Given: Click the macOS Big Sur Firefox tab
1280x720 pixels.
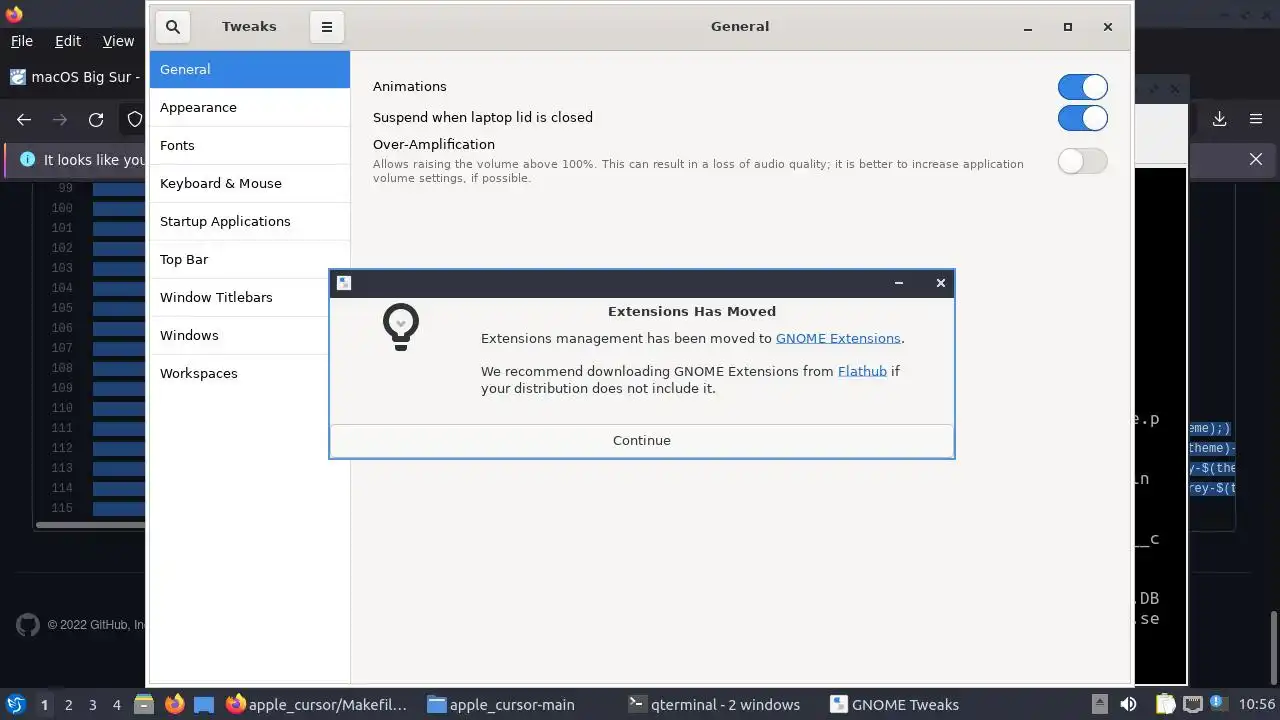Looking at the screenshot, I should pyautogui.click(x=75, y=77).
